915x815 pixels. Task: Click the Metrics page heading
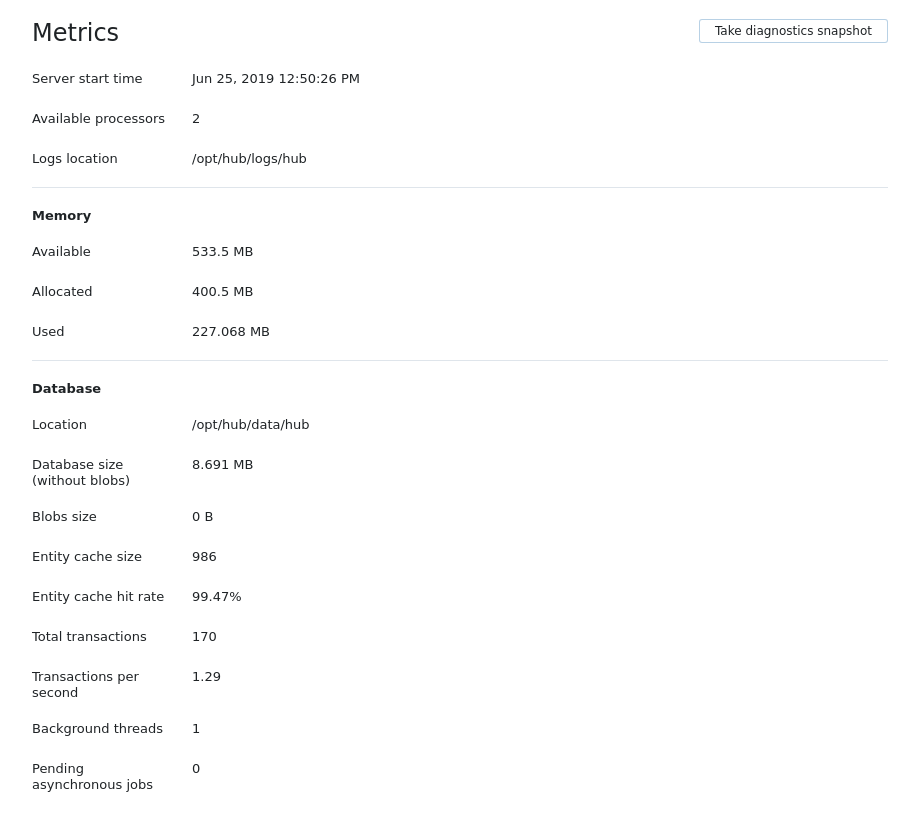click(x=75, y=32)
